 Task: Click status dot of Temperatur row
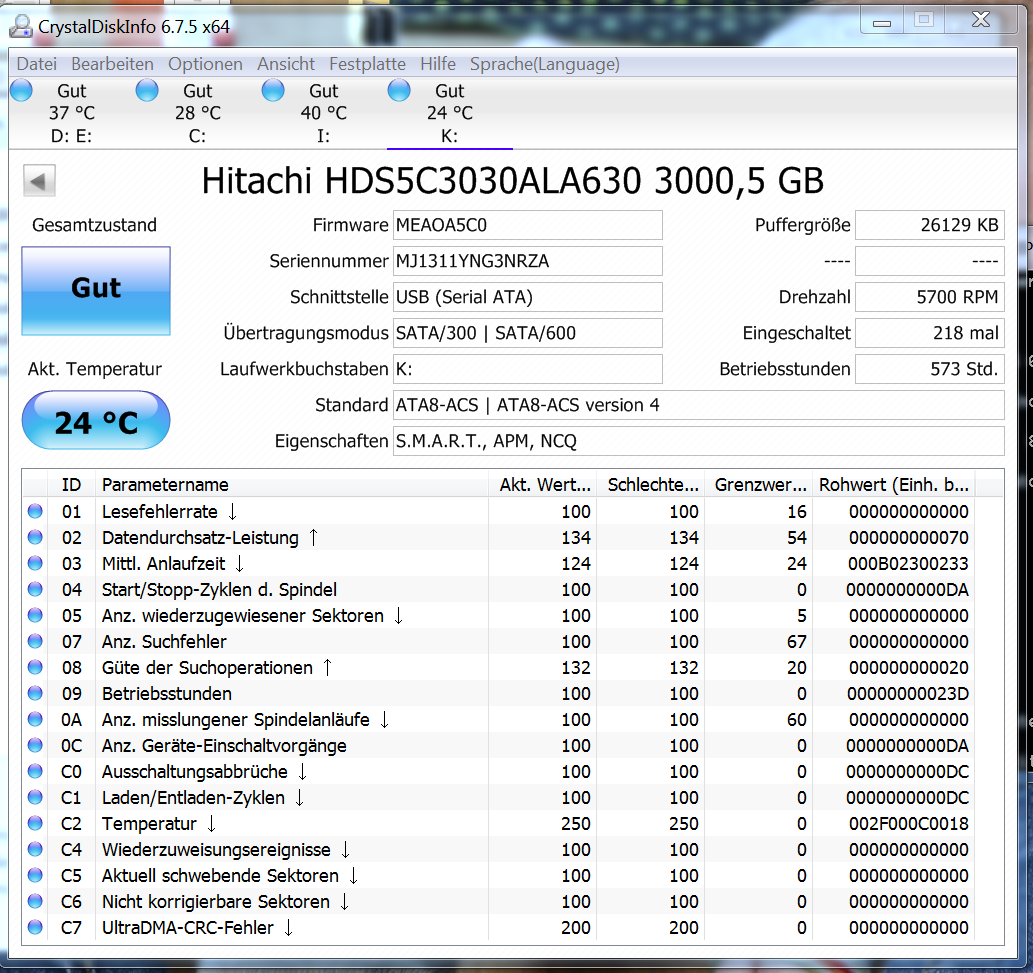click(x=35, y=823)
